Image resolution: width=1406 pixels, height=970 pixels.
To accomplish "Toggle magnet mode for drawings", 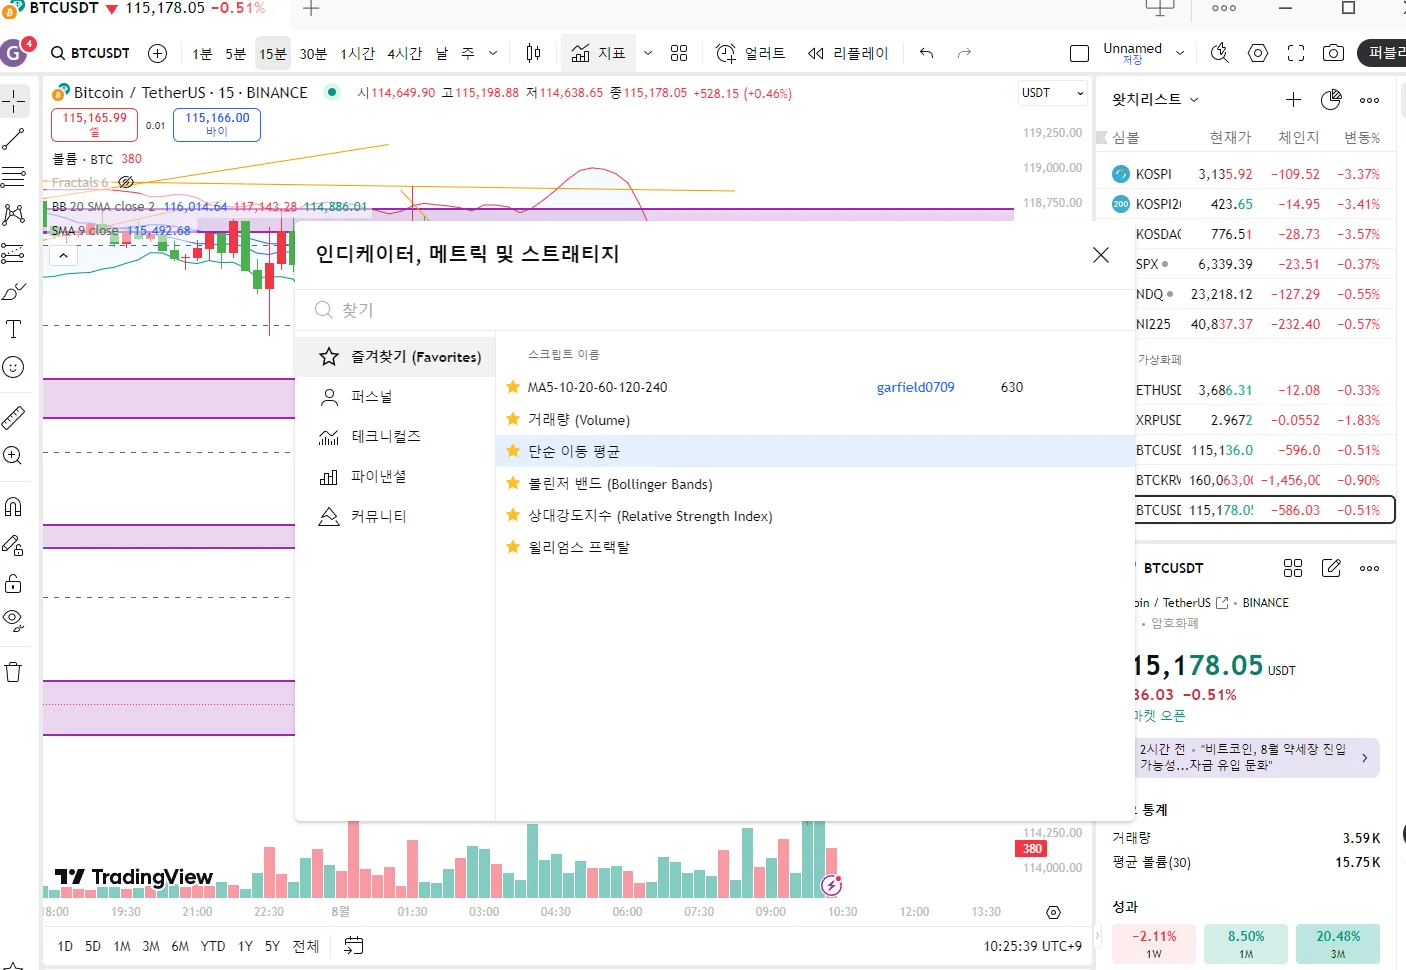I will (14, 507).
